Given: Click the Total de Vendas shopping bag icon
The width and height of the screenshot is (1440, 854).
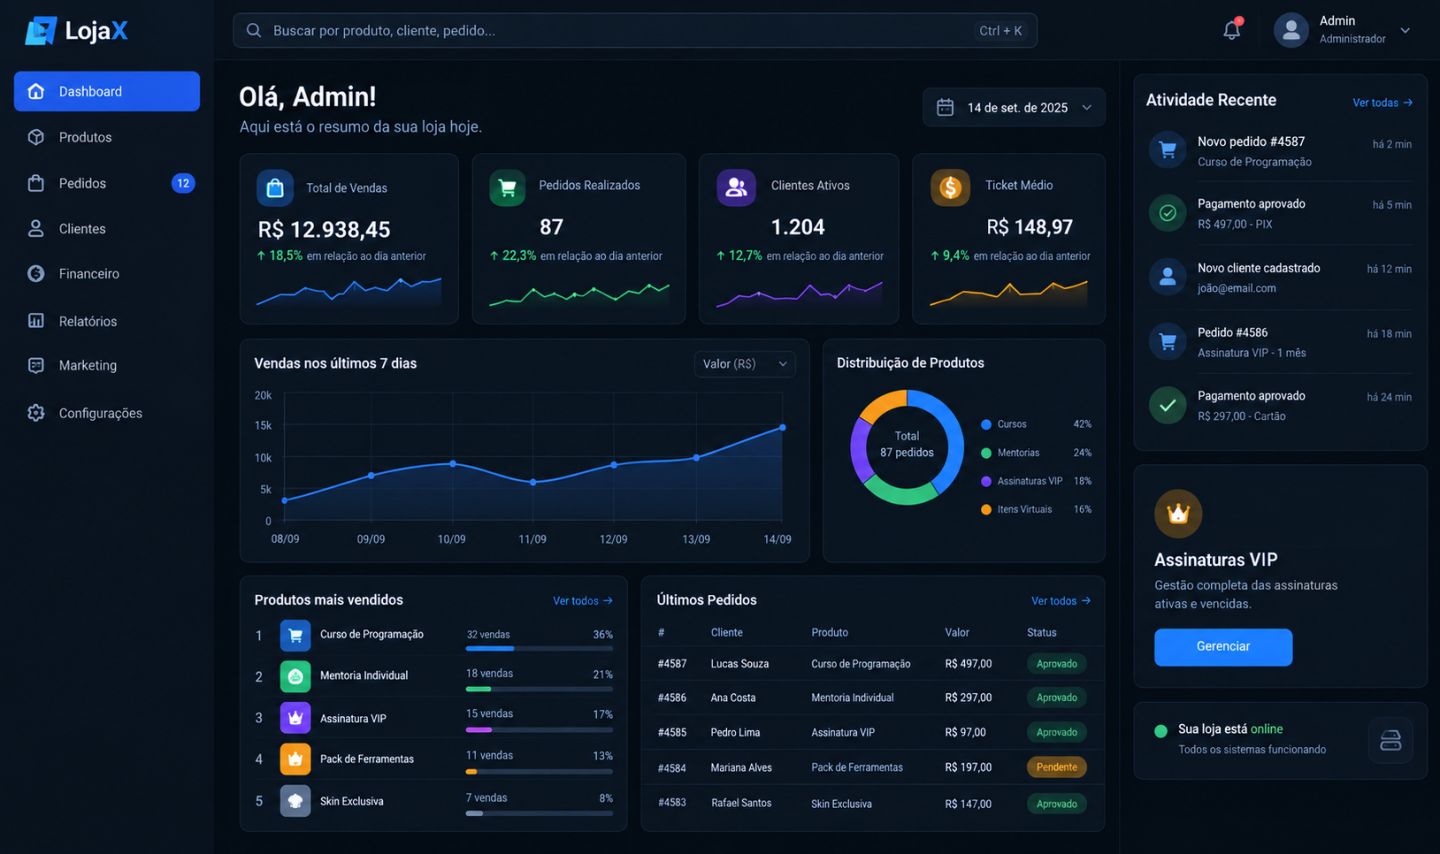Looking at the screenshot, I should point(275,188).
